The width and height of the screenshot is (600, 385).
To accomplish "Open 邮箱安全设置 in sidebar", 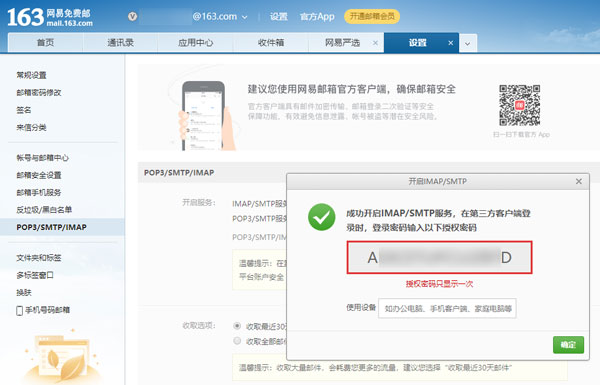I will point(39,175).
